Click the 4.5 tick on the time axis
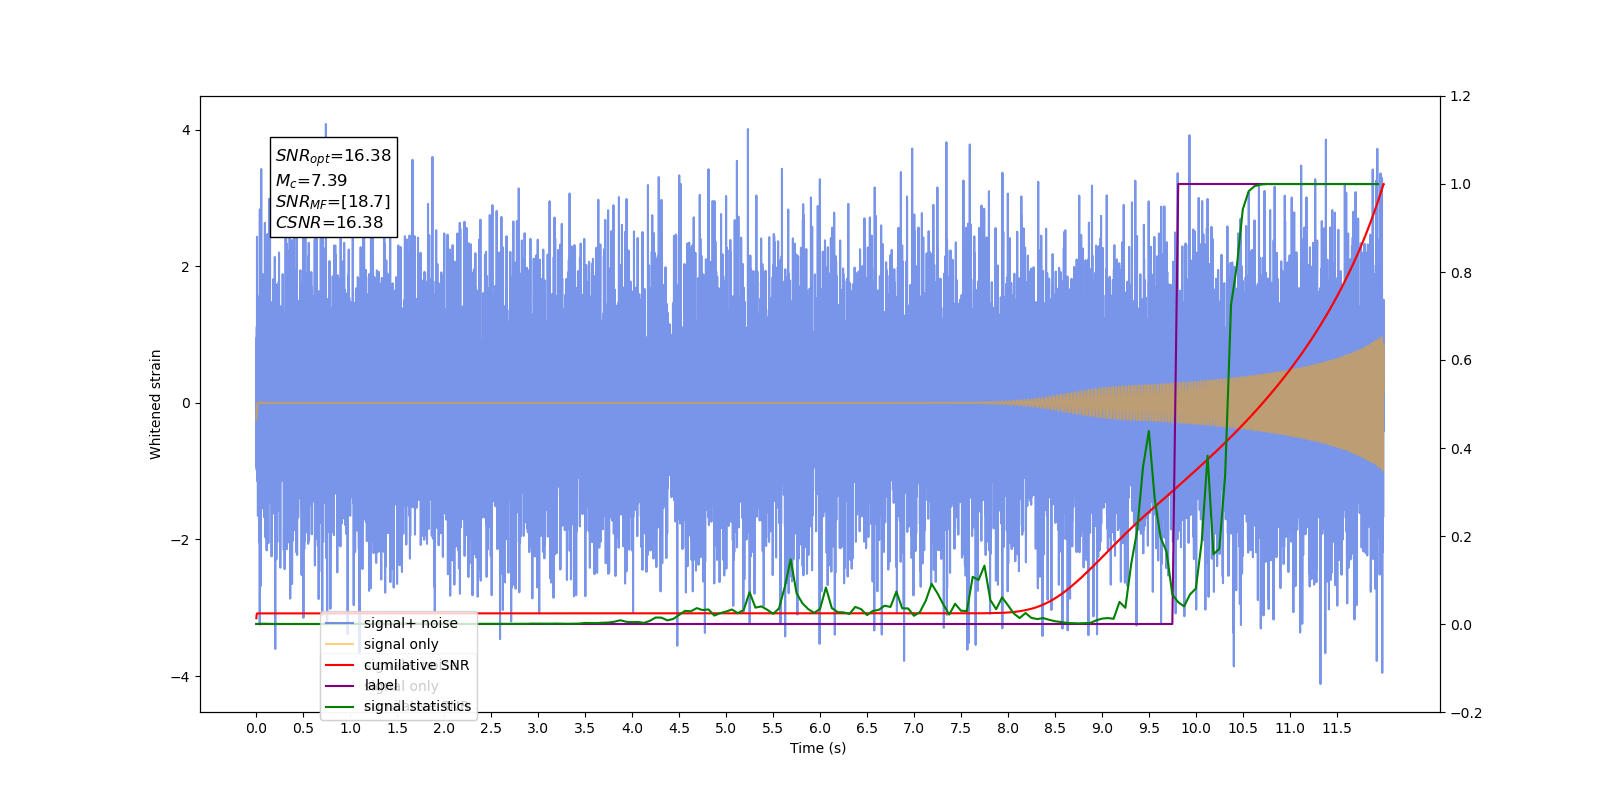Screen dimensions: 1600x800 click(679, 728)
